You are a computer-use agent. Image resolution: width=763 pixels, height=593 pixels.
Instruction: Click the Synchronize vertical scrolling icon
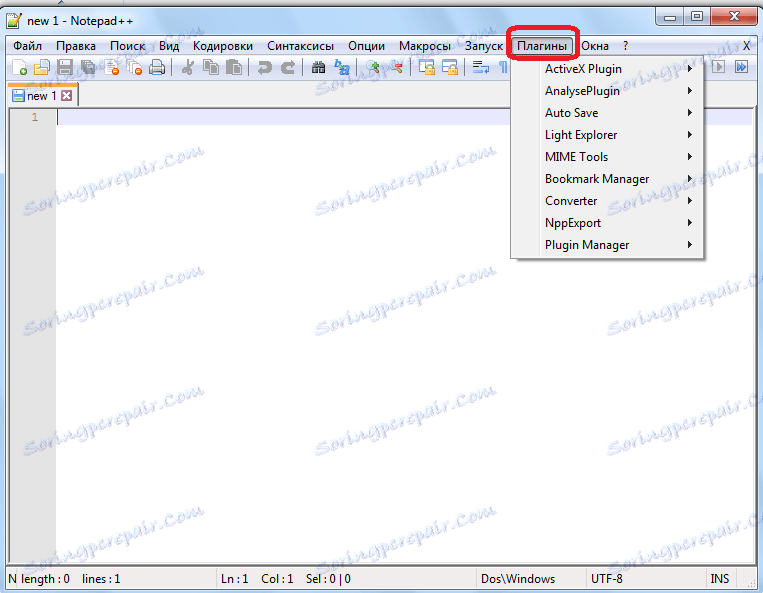pos(427,67)
